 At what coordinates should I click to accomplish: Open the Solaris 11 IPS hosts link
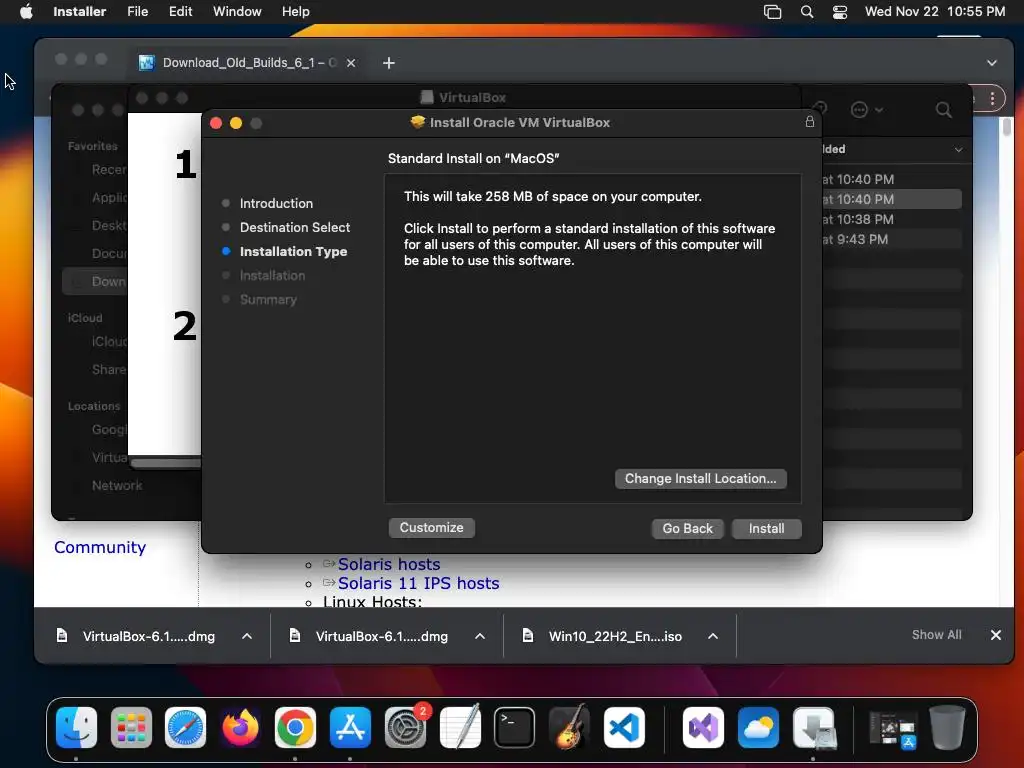click(x=418, y=583)
